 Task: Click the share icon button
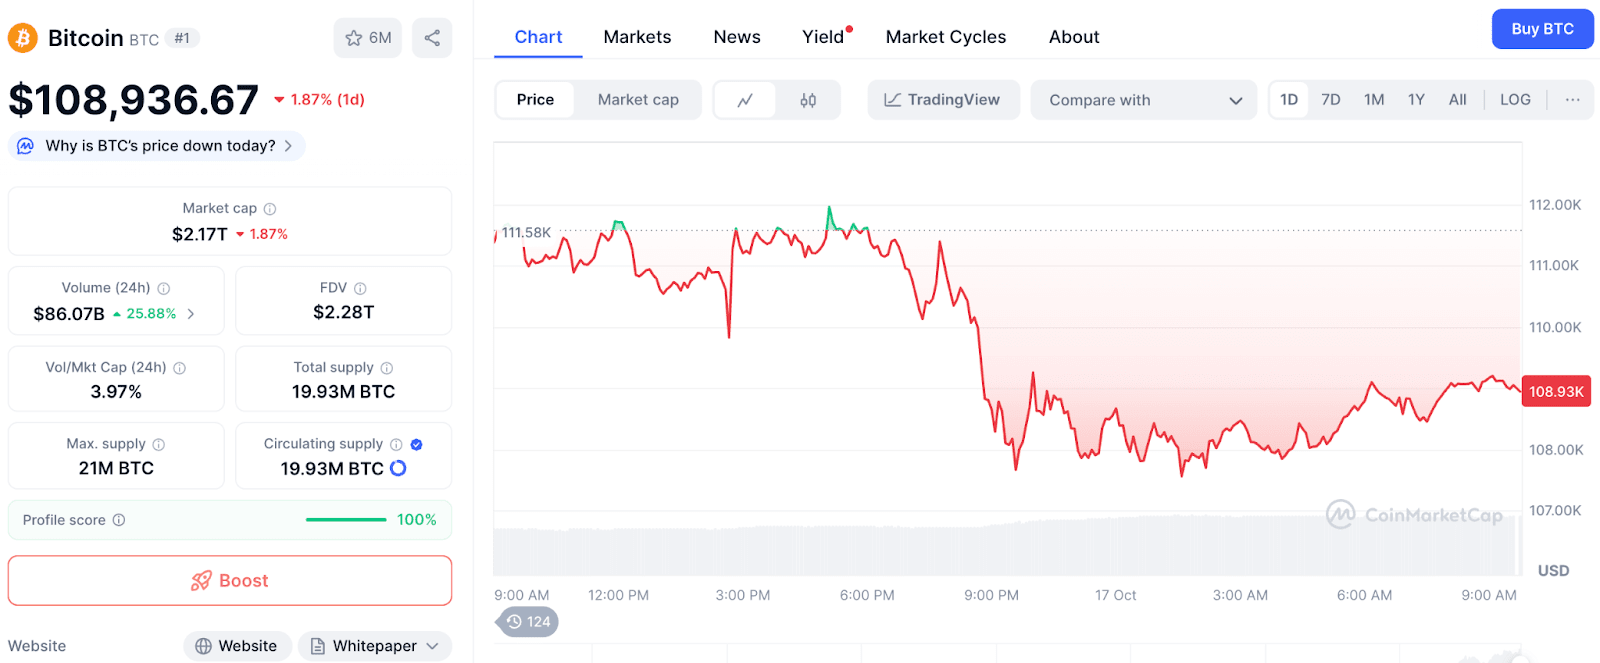point(432,38)
